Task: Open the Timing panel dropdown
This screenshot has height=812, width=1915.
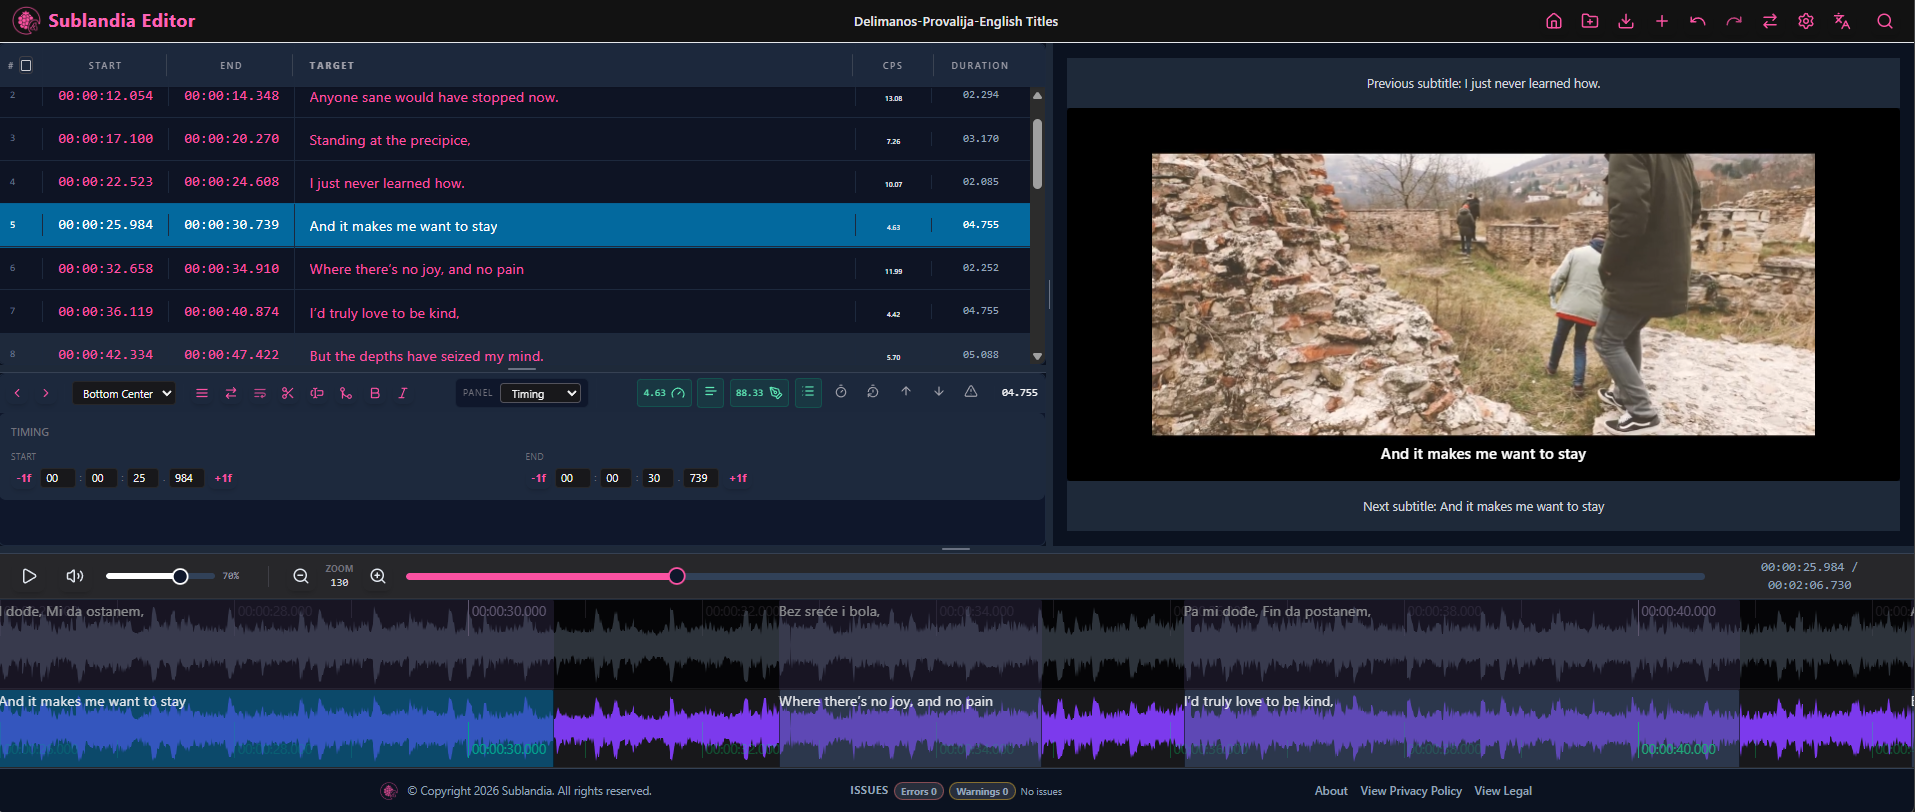Action: click(x=541, y=394)
